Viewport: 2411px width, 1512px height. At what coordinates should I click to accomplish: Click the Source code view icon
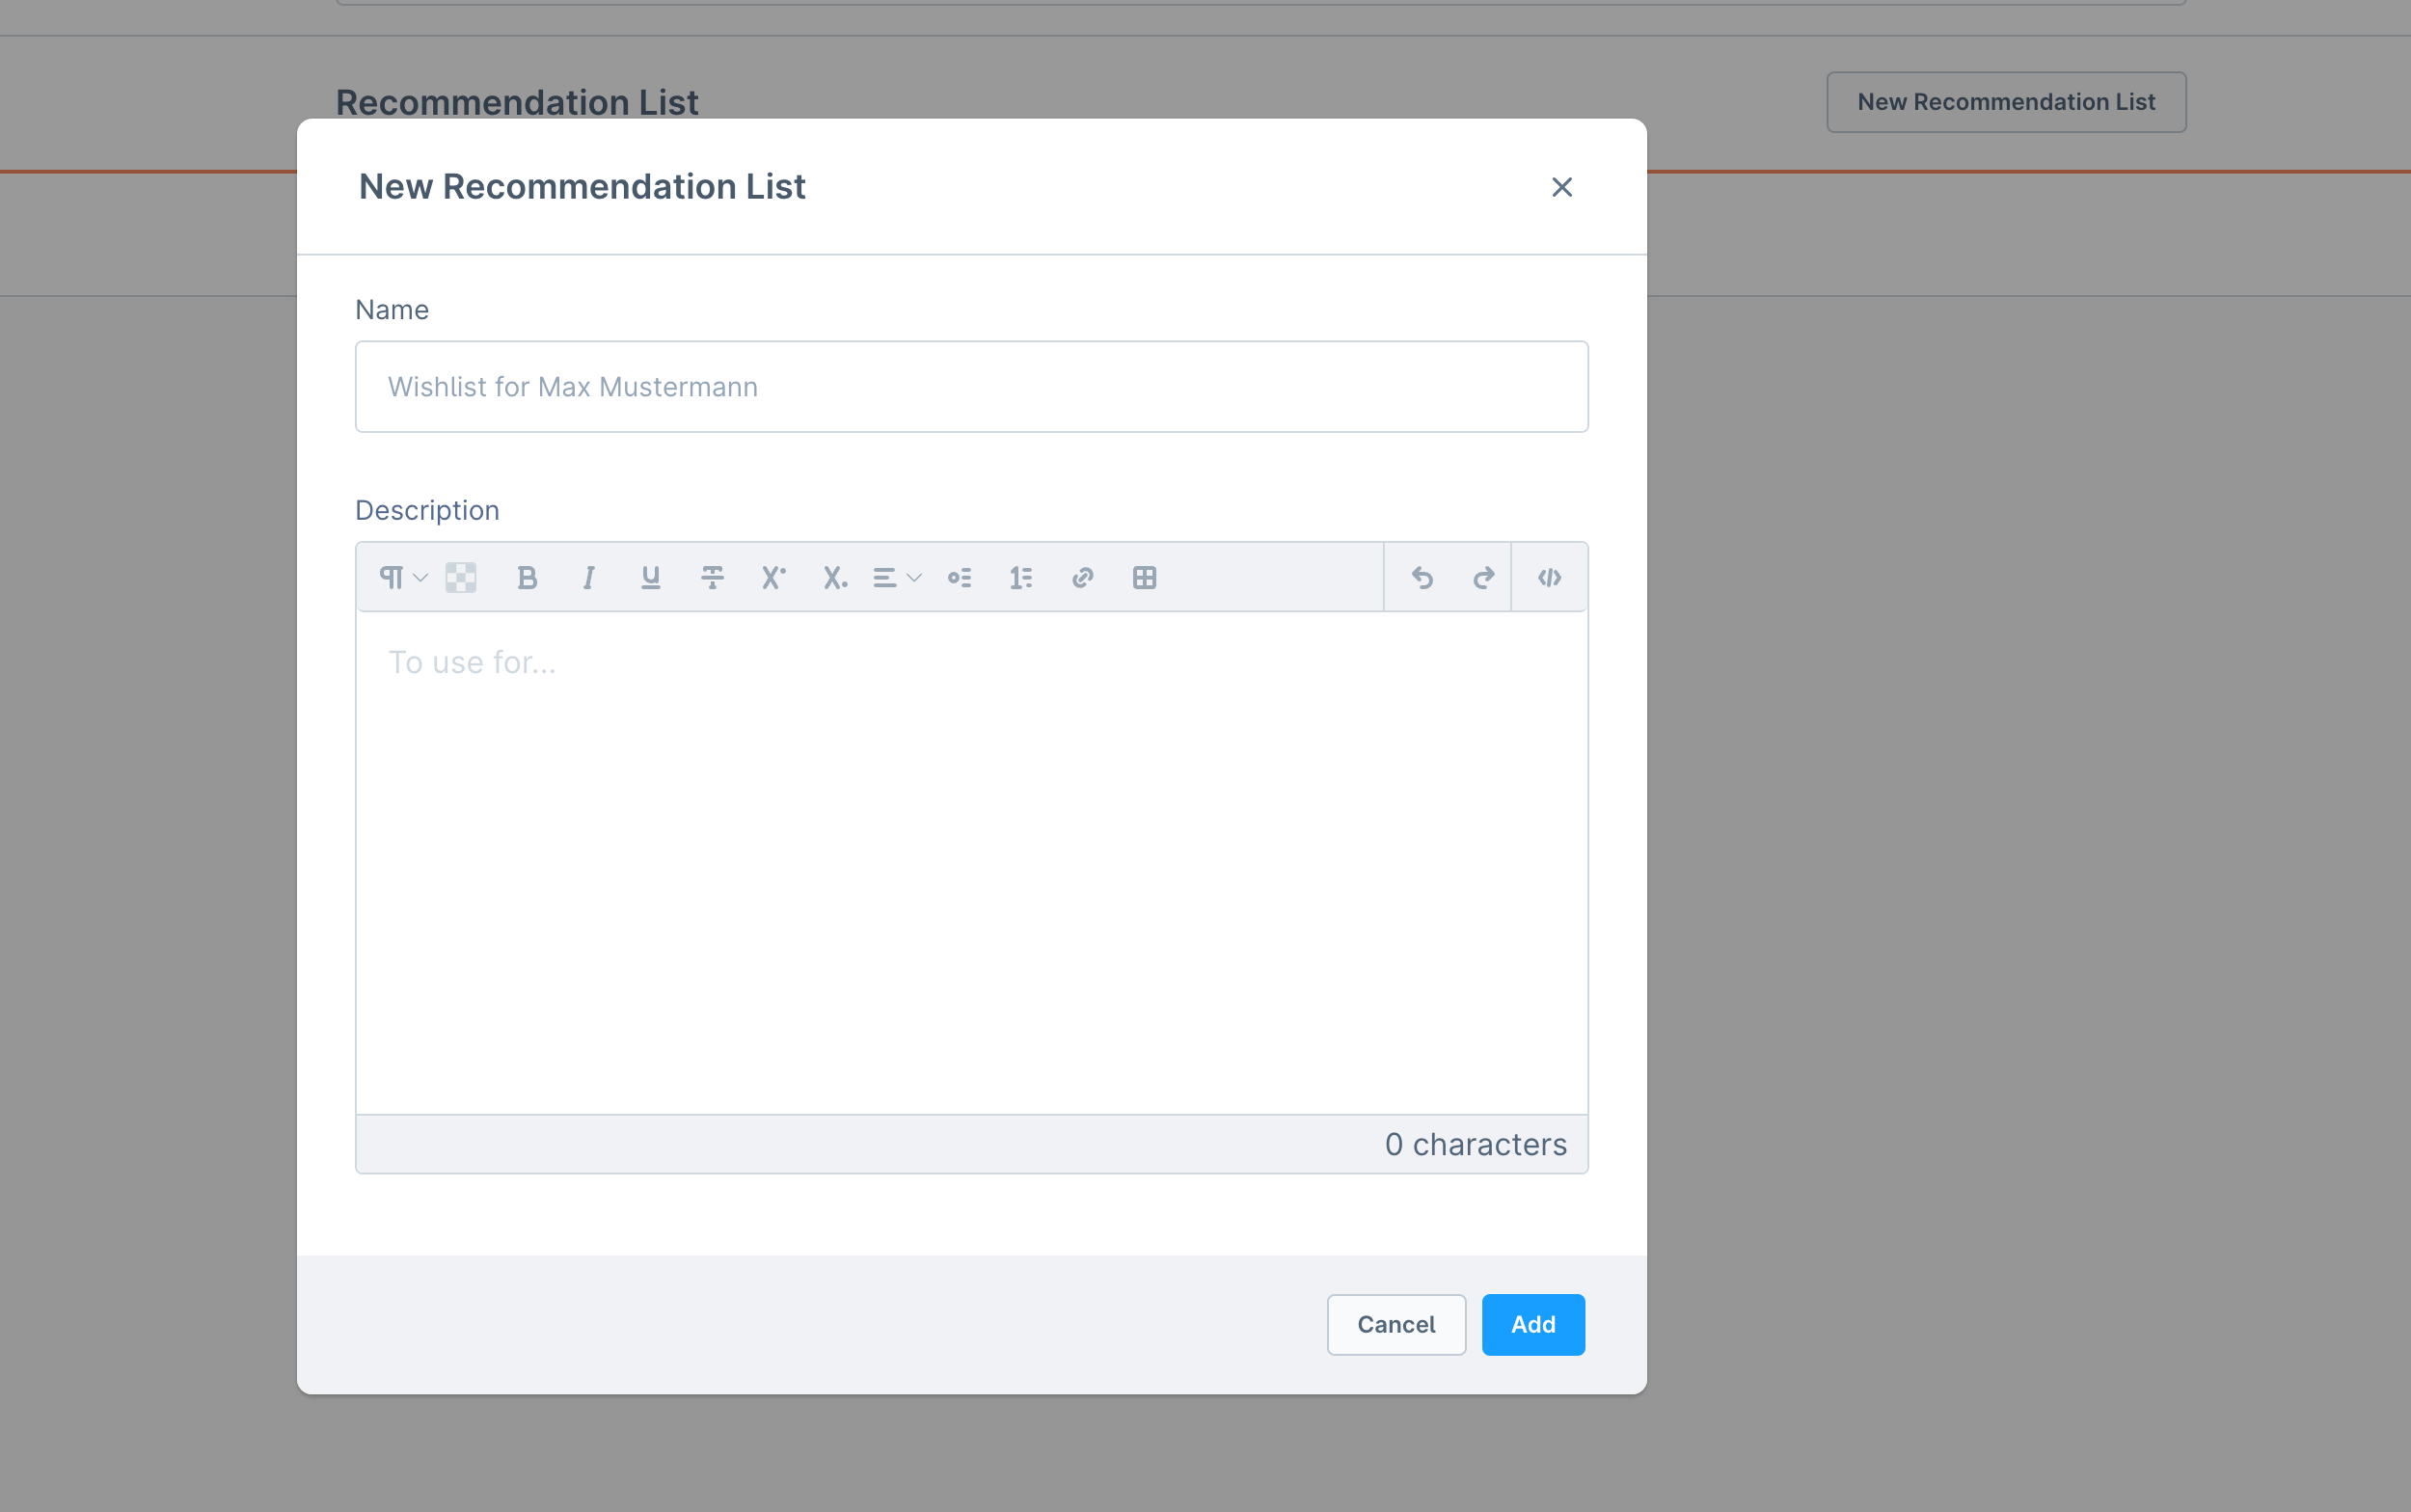pyautogui.click(x=1549, y=577)
